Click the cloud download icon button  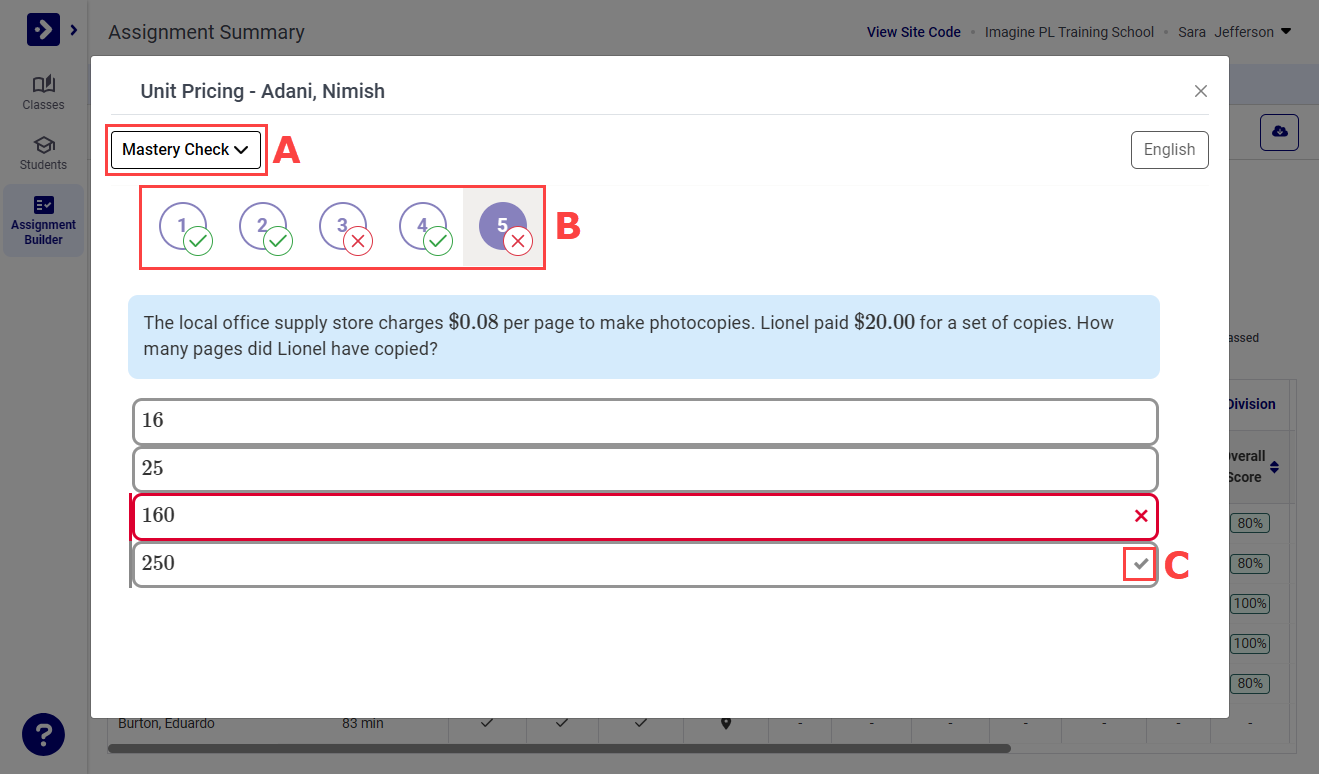point(1279,132)
